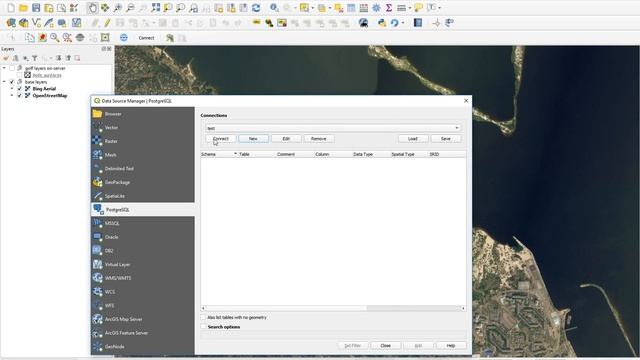Select the Raster source tab
The height and width of the screenshot is (360, 640).
143,141
